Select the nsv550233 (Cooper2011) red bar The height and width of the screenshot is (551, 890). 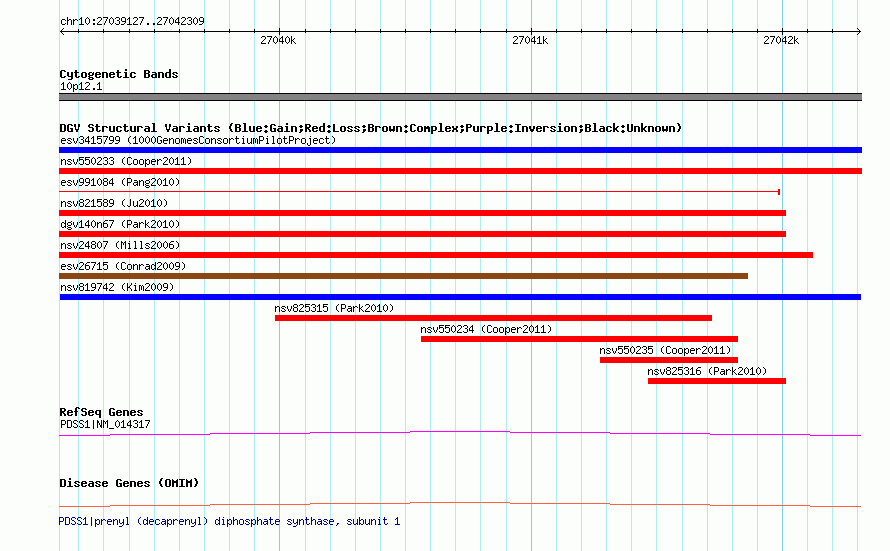(x=460, y=171)
